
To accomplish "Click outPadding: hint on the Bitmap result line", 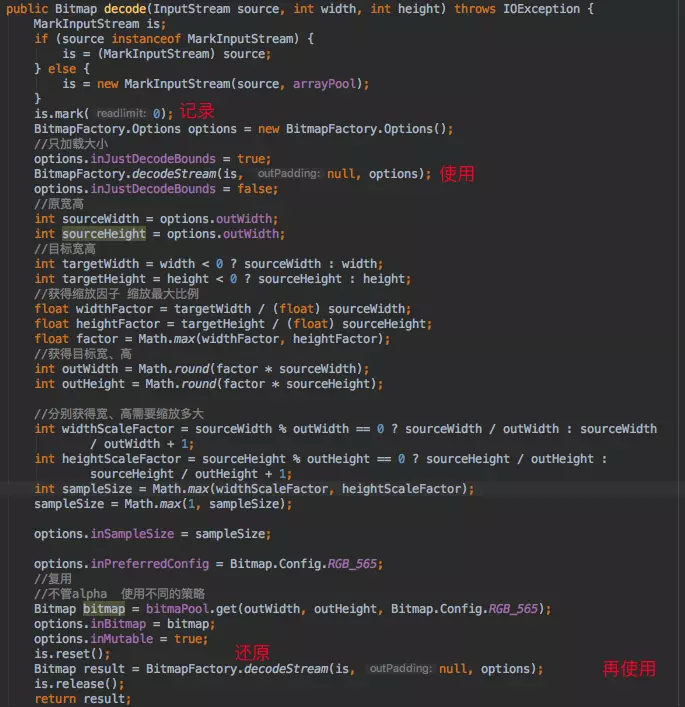I will point(400,669).
